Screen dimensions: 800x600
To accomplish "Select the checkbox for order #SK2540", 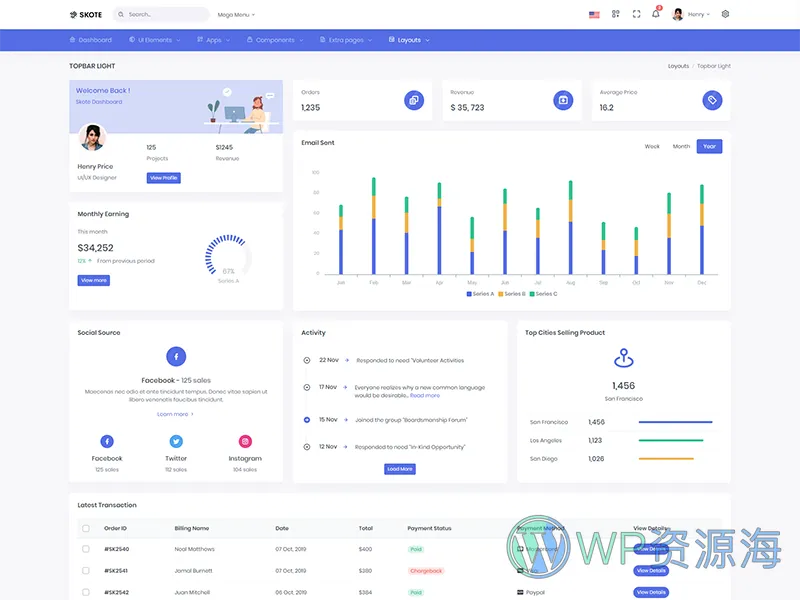I will pos(86,549).
